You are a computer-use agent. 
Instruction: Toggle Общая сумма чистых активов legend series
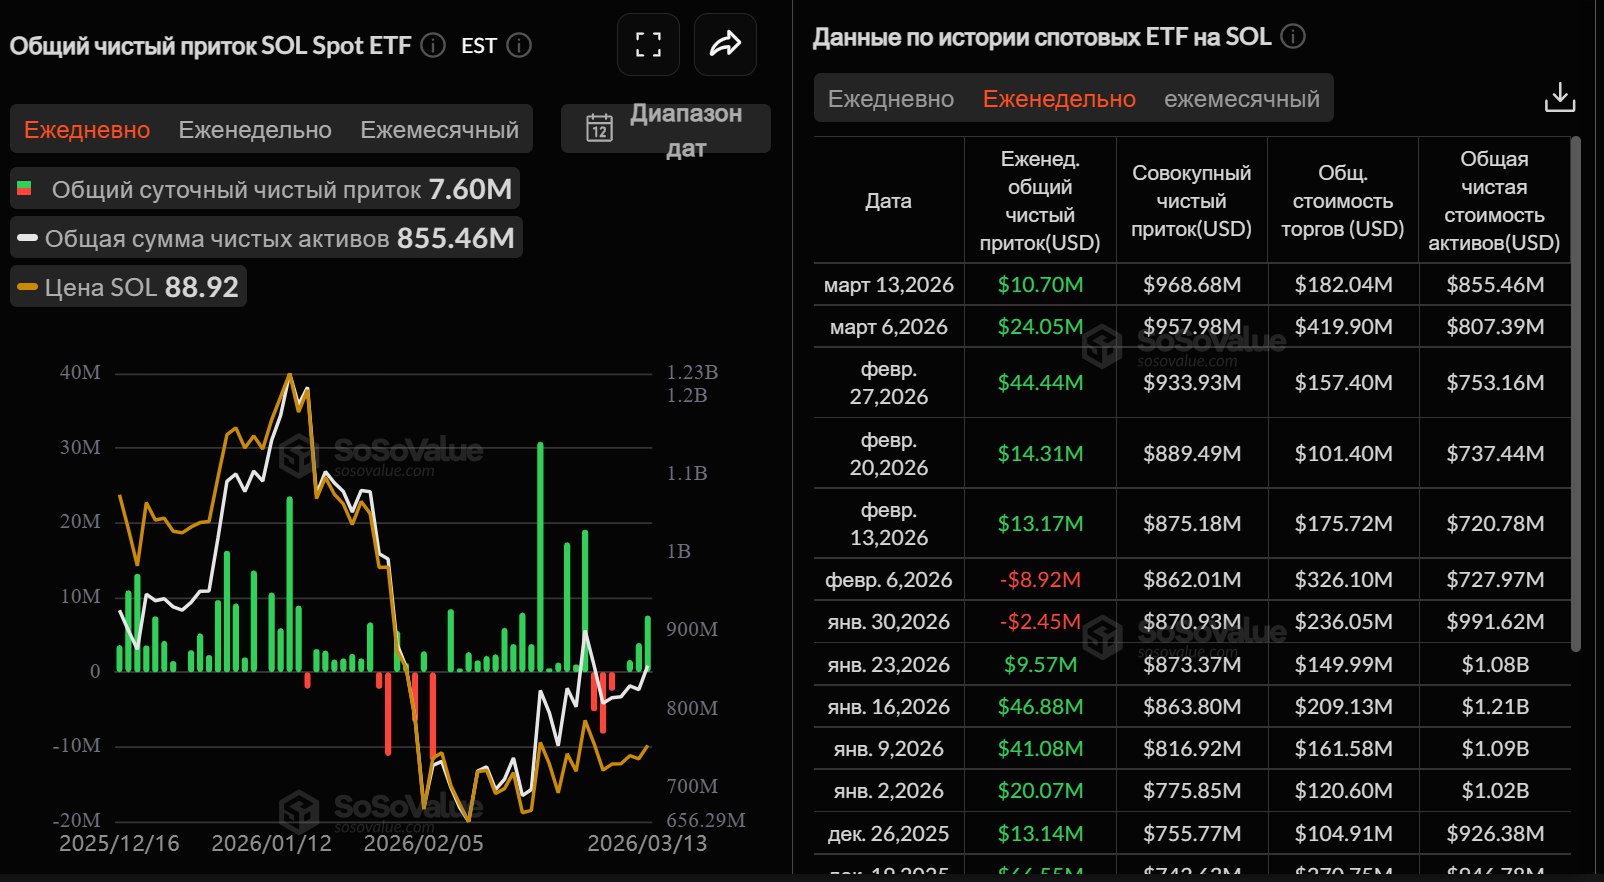click(x=266, y=238)
